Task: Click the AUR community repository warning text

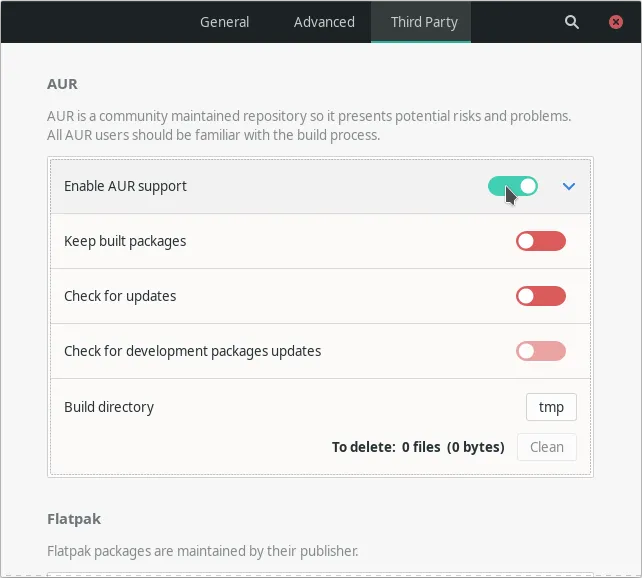Action: pyautogui.click(x=309, y=125)
